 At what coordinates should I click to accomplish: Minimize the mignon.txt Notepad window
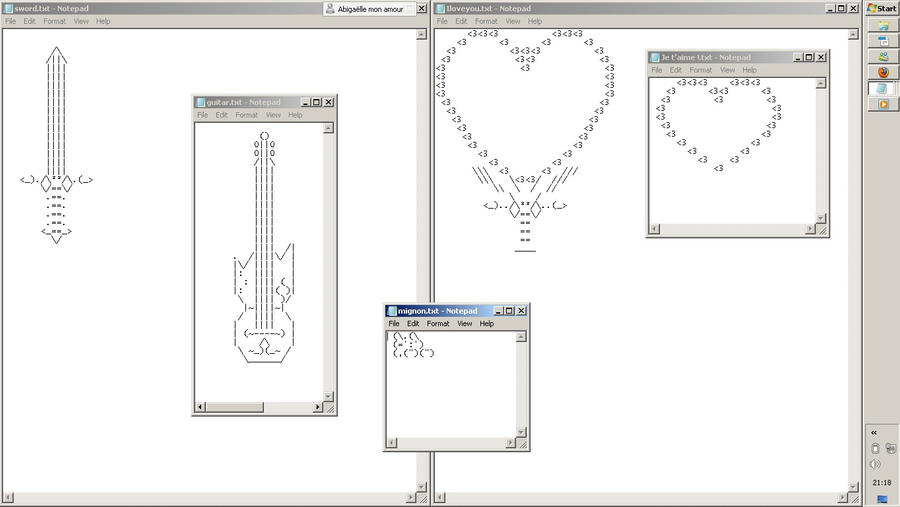coord(499,311)
